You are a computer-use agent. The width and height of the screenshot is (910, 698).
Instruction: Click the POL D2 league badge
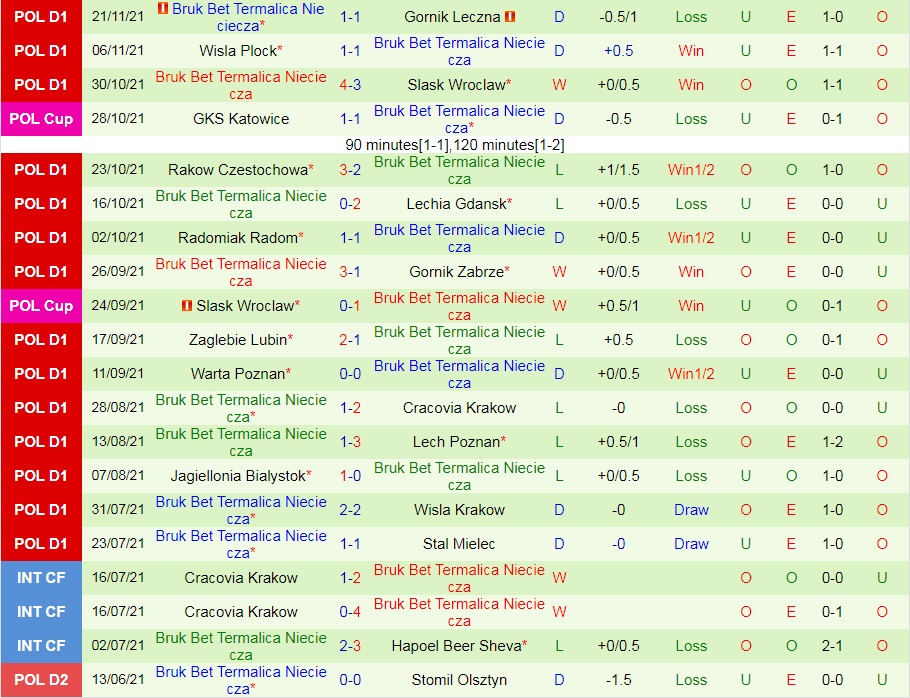(x=41, y=680)
